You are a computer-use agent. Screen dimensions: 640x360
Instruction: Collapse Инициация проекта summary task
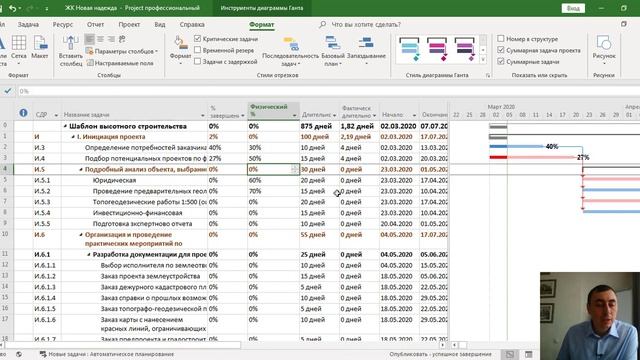(73, 137)
